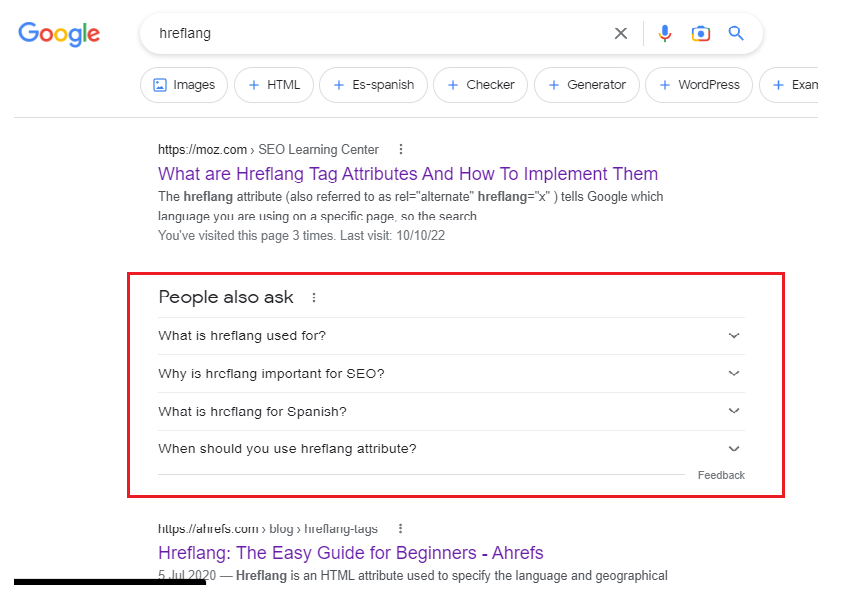The image size is (858, 591).
Task: Select the Images filter chip
Action: [x=184, y=85]
